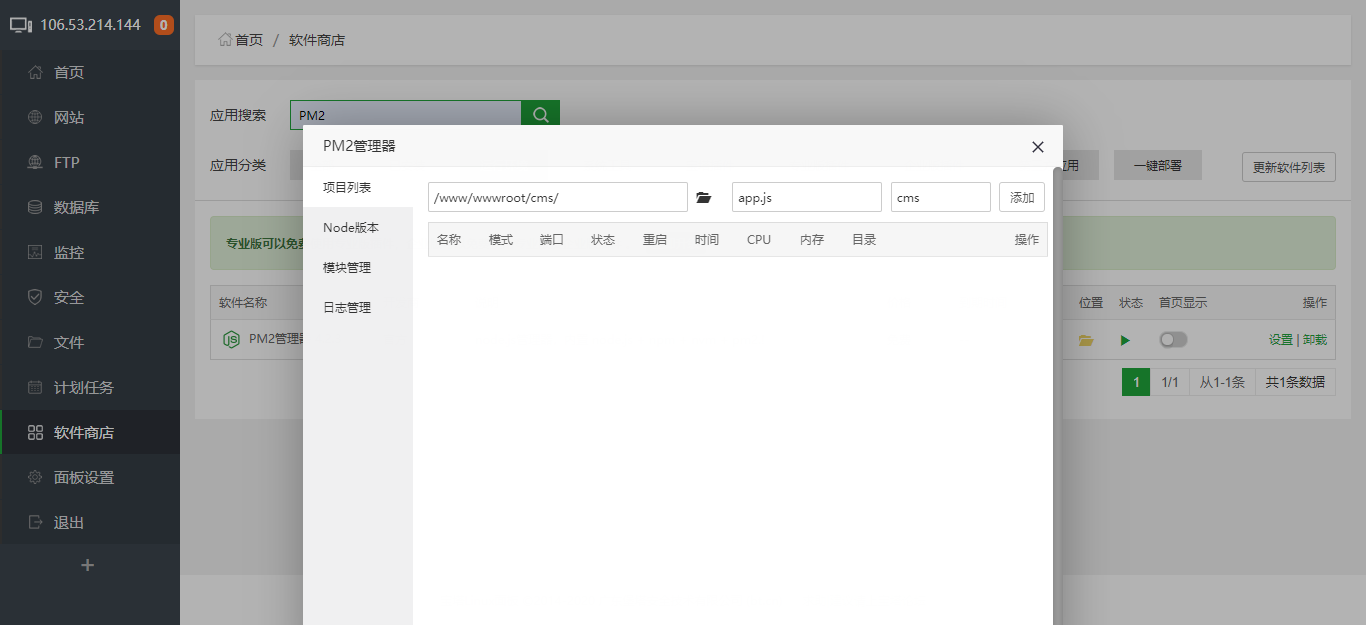The height and width of the screenshot is (625, 1366).
Task: Click the folder icon for 文件
Action: (x=35, y=342)
